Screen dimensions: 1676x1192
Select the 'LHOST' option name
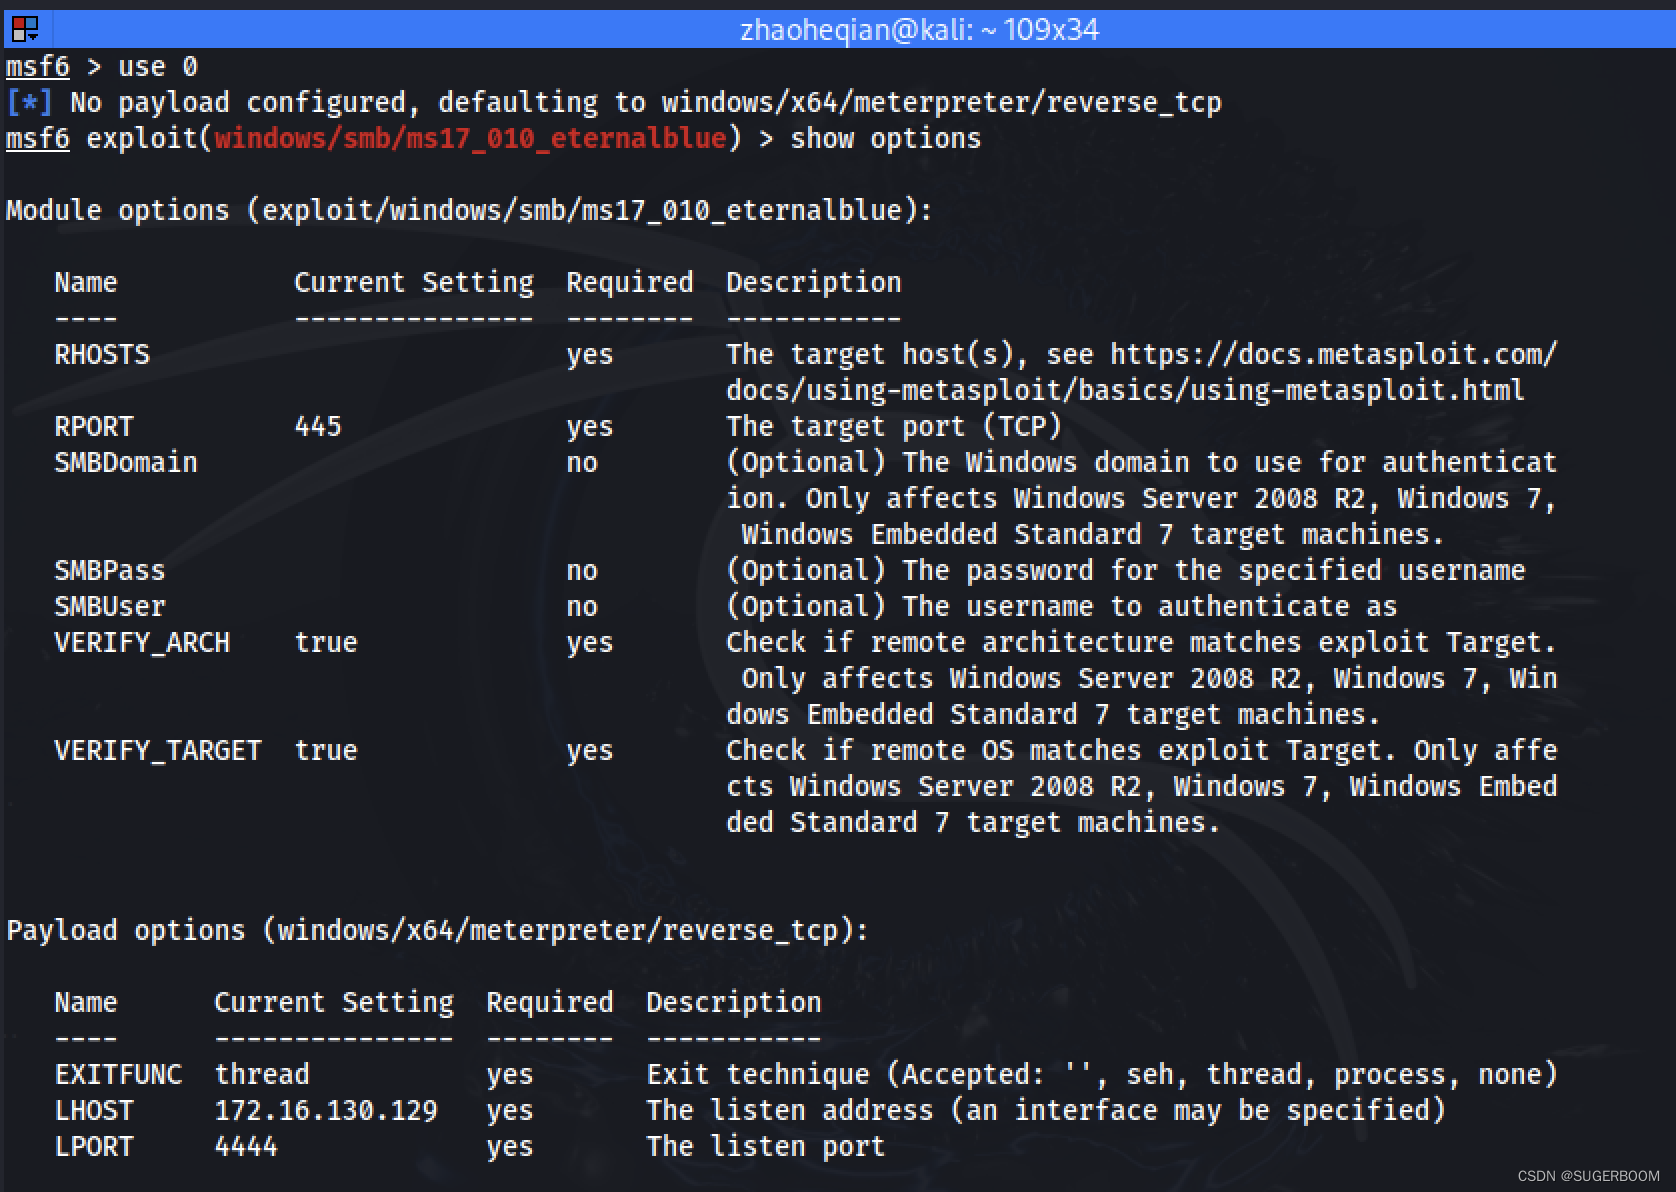pos(94,1111)
